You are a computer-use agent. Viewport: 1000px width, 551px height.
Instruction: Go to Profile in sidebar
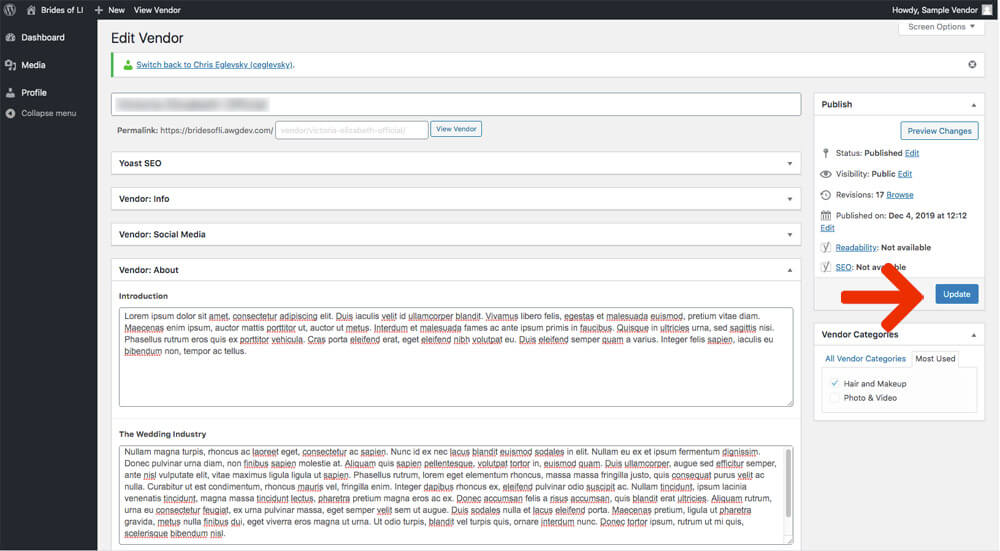(34, 93)
